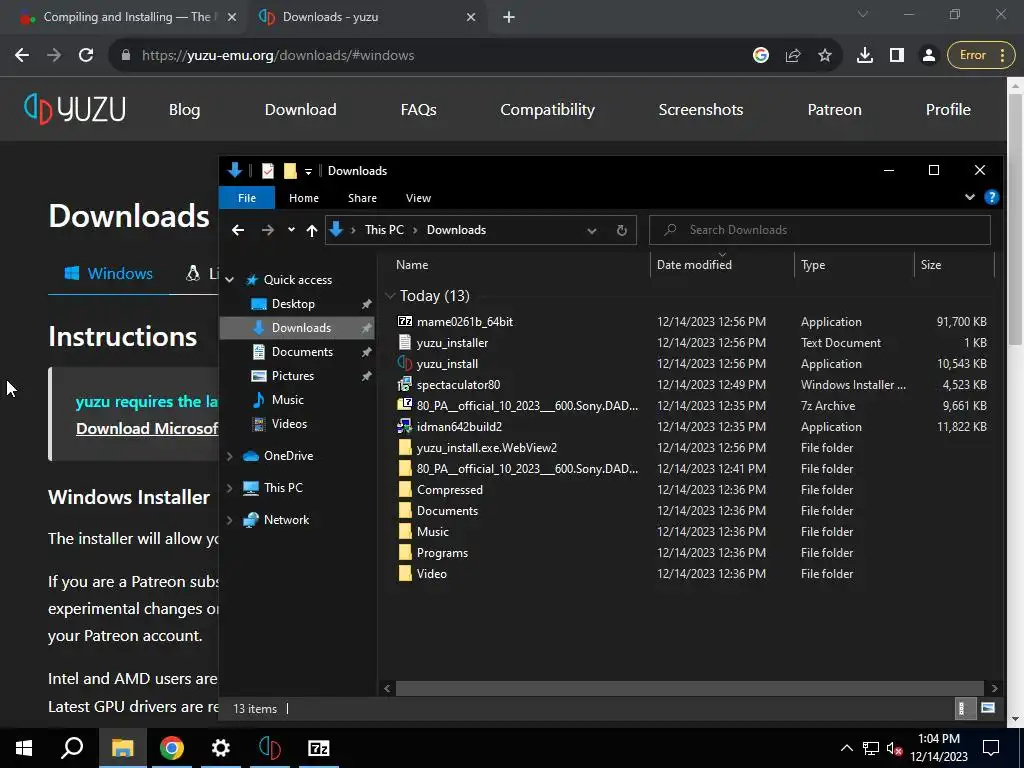Select the yuzu_install application file
1024x768 pixels.
447,364
